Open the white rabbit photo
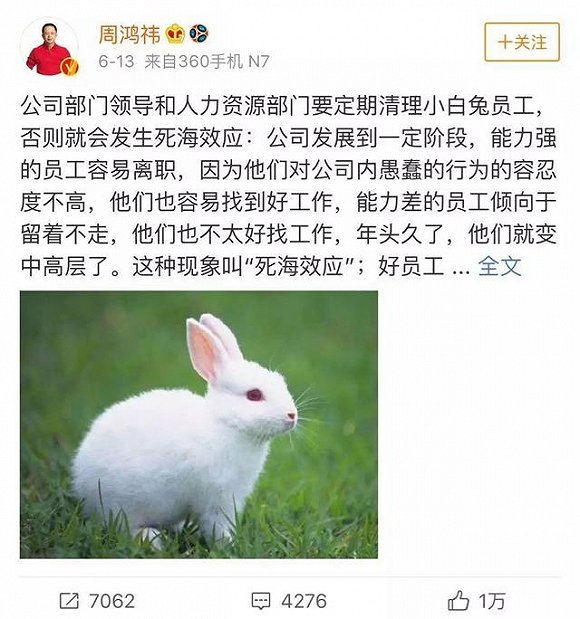The width and height of the screenshot is (580, 619). (x=199, y=424)
